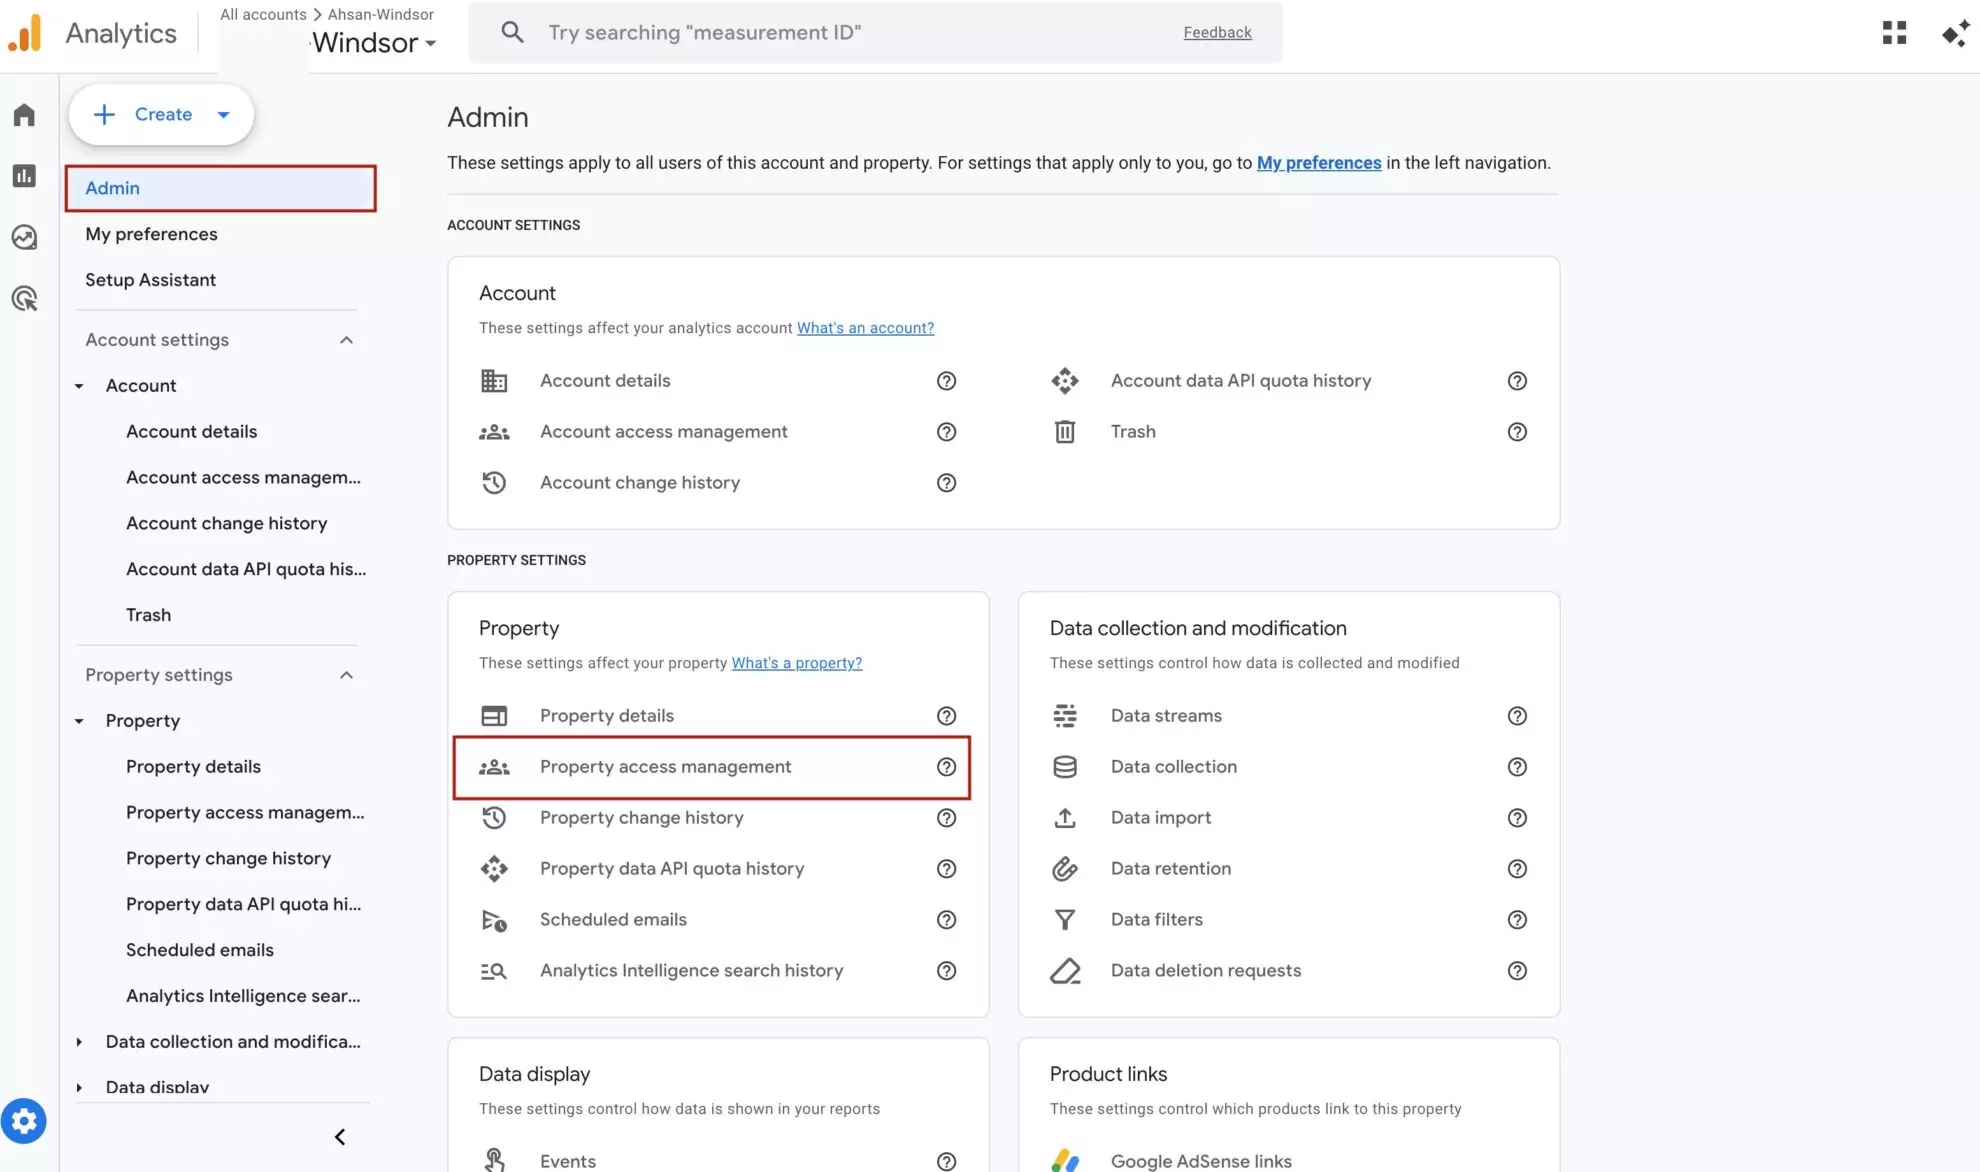Select the Scheduled emails icon

click(x=495, y=920)
